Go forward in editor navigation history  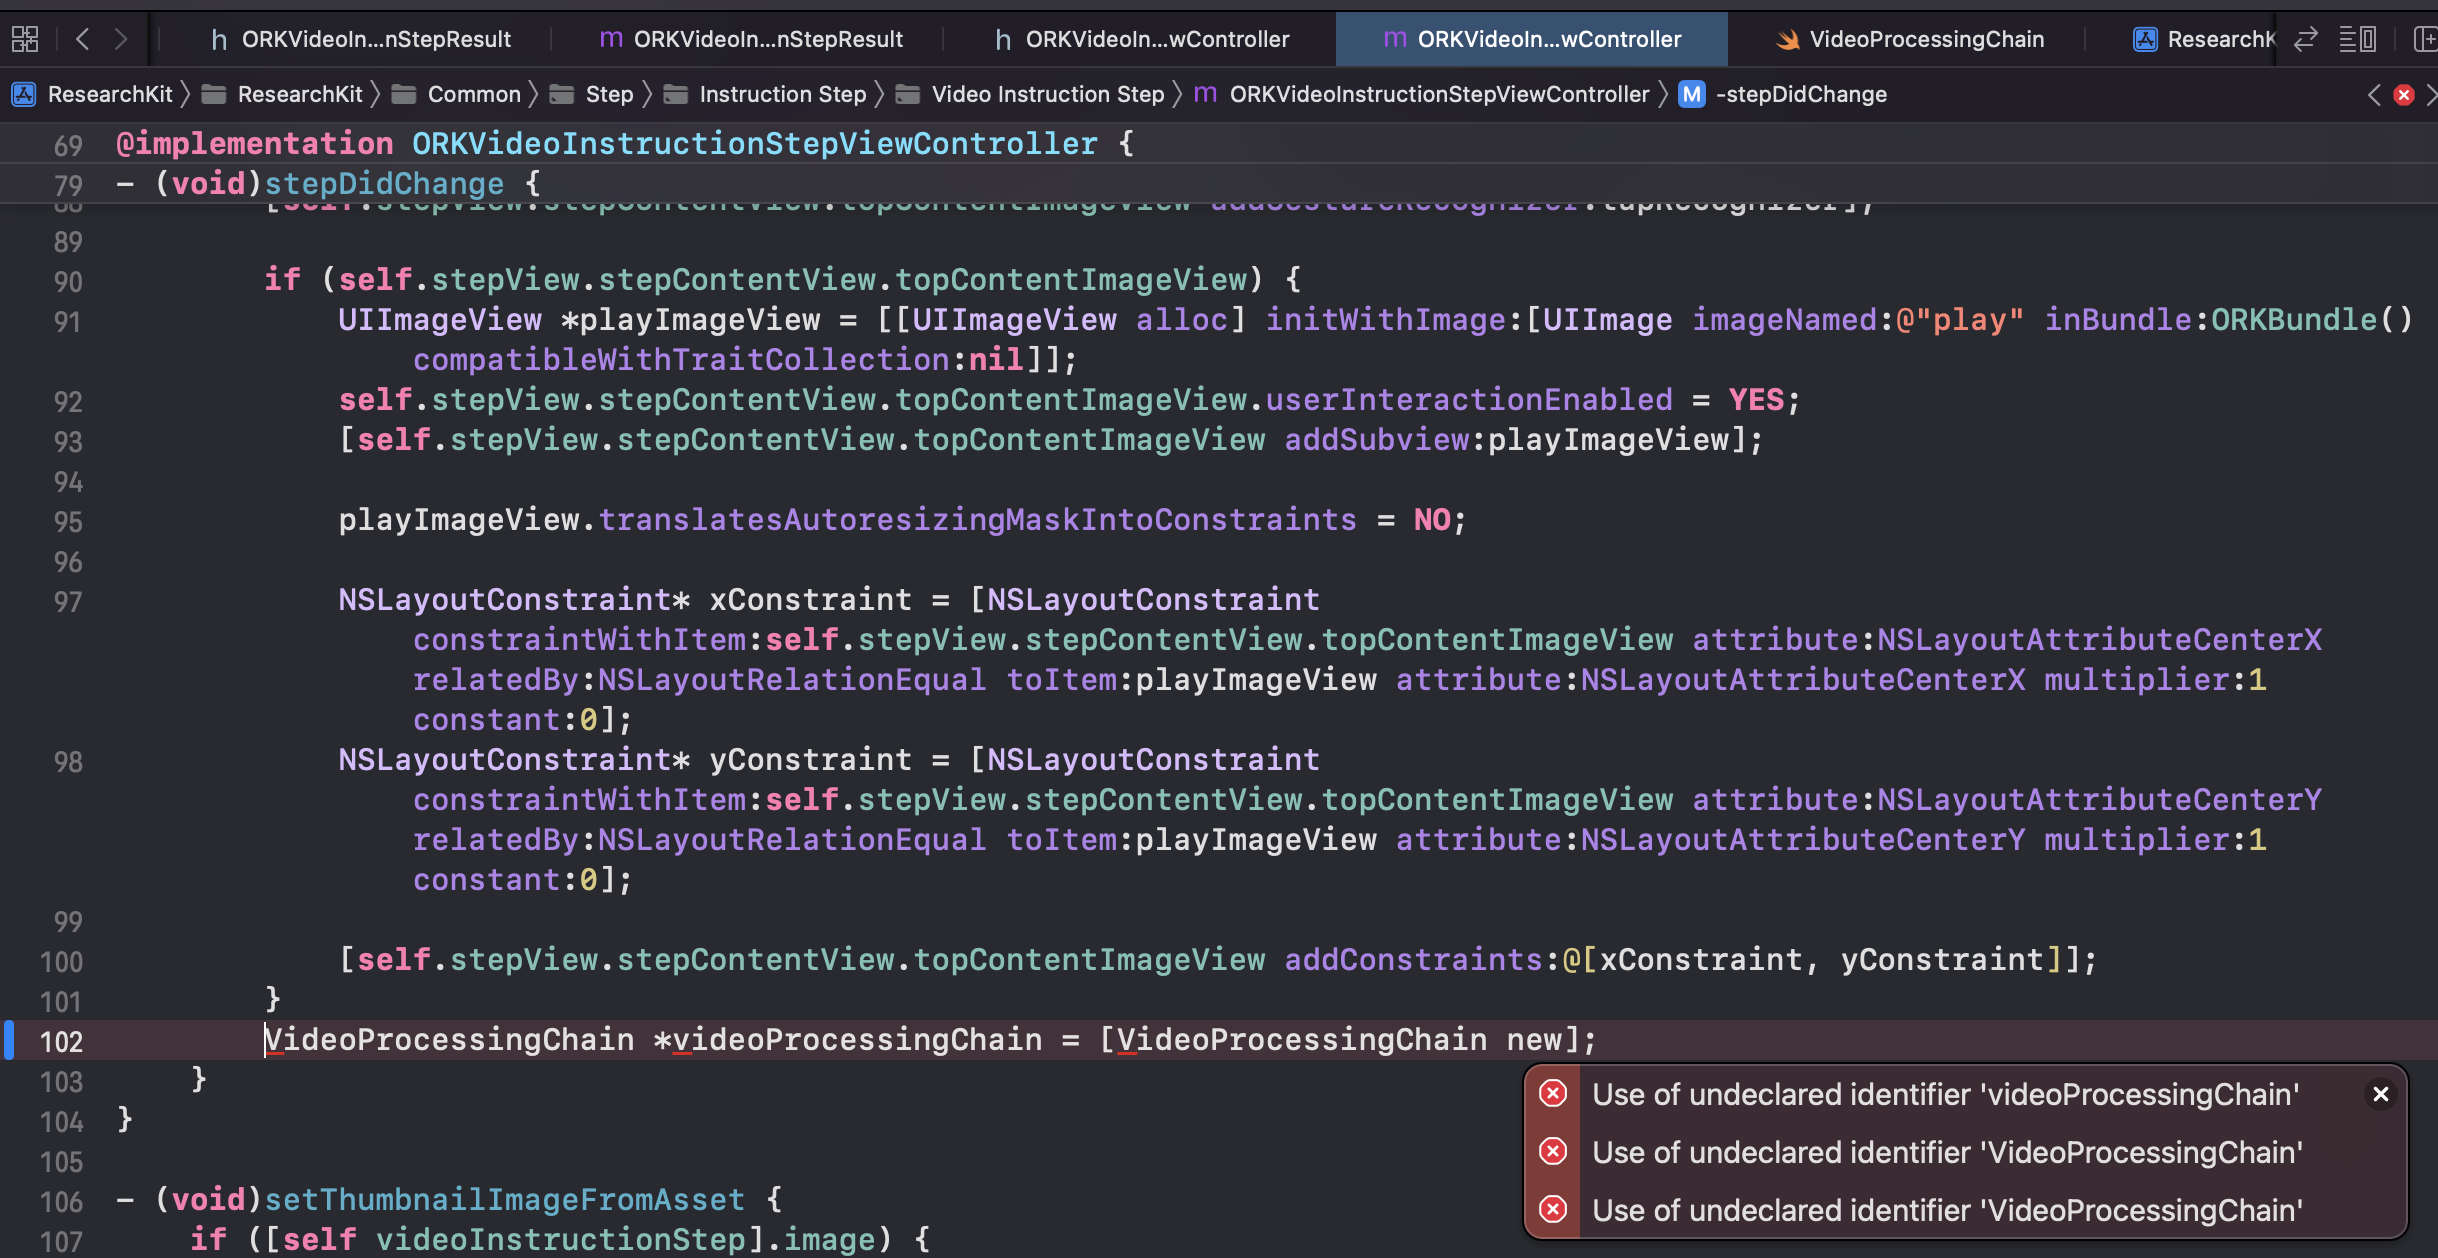(121, 39)
